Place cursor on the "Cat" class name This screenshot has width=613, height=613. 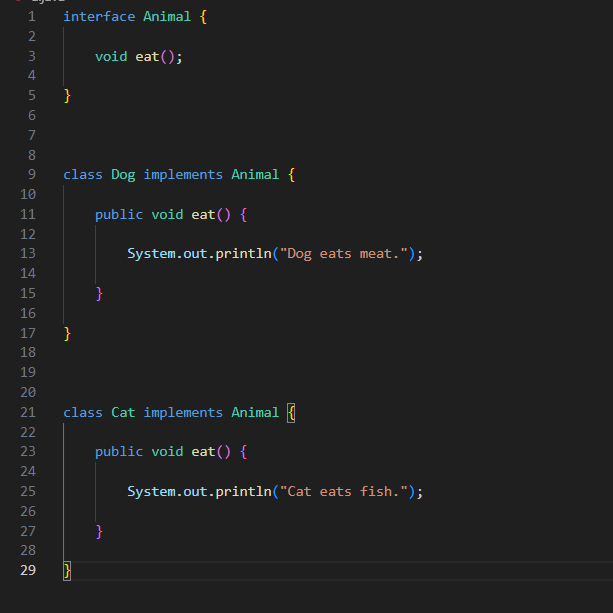pos(123,412)
